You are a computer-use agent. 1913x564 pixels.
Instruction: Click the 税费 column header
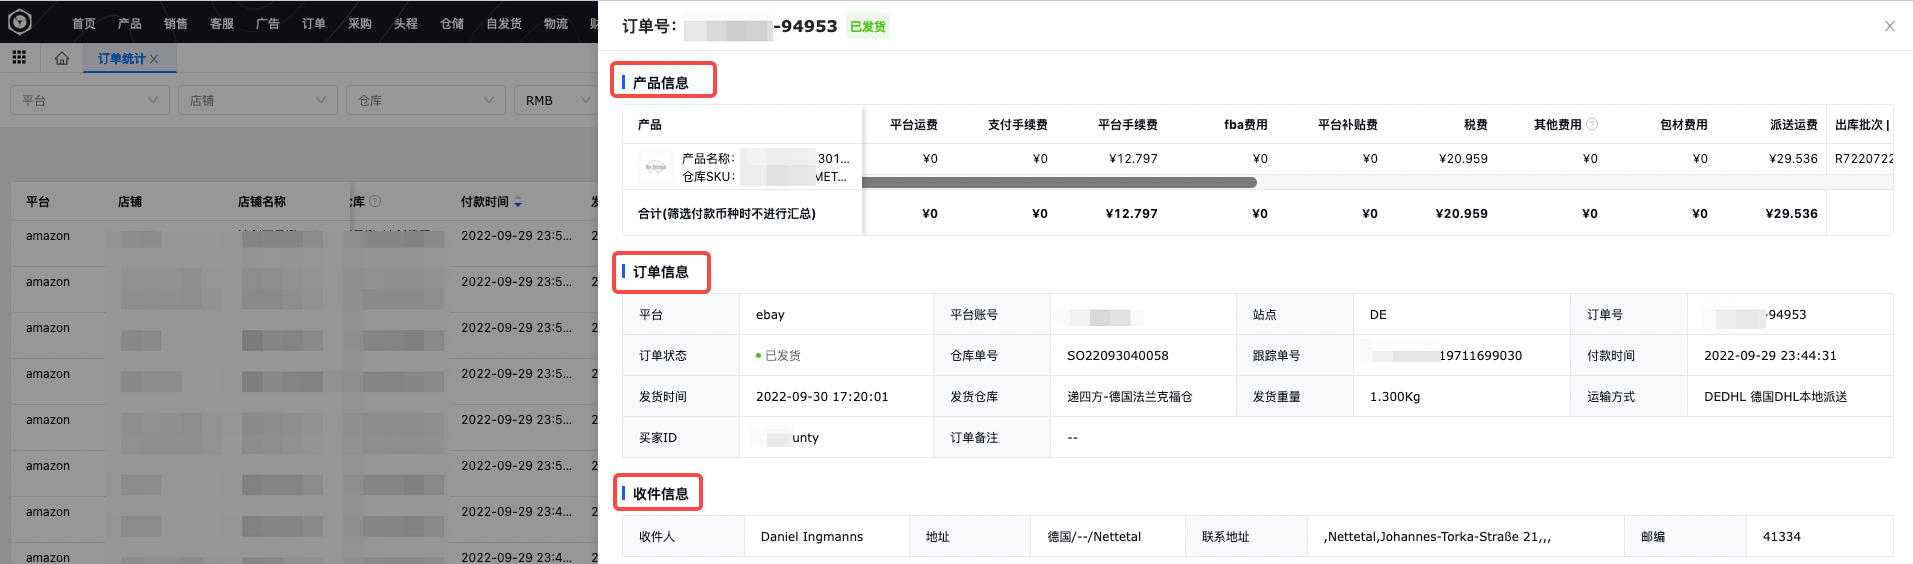[x=1476, y=125]
